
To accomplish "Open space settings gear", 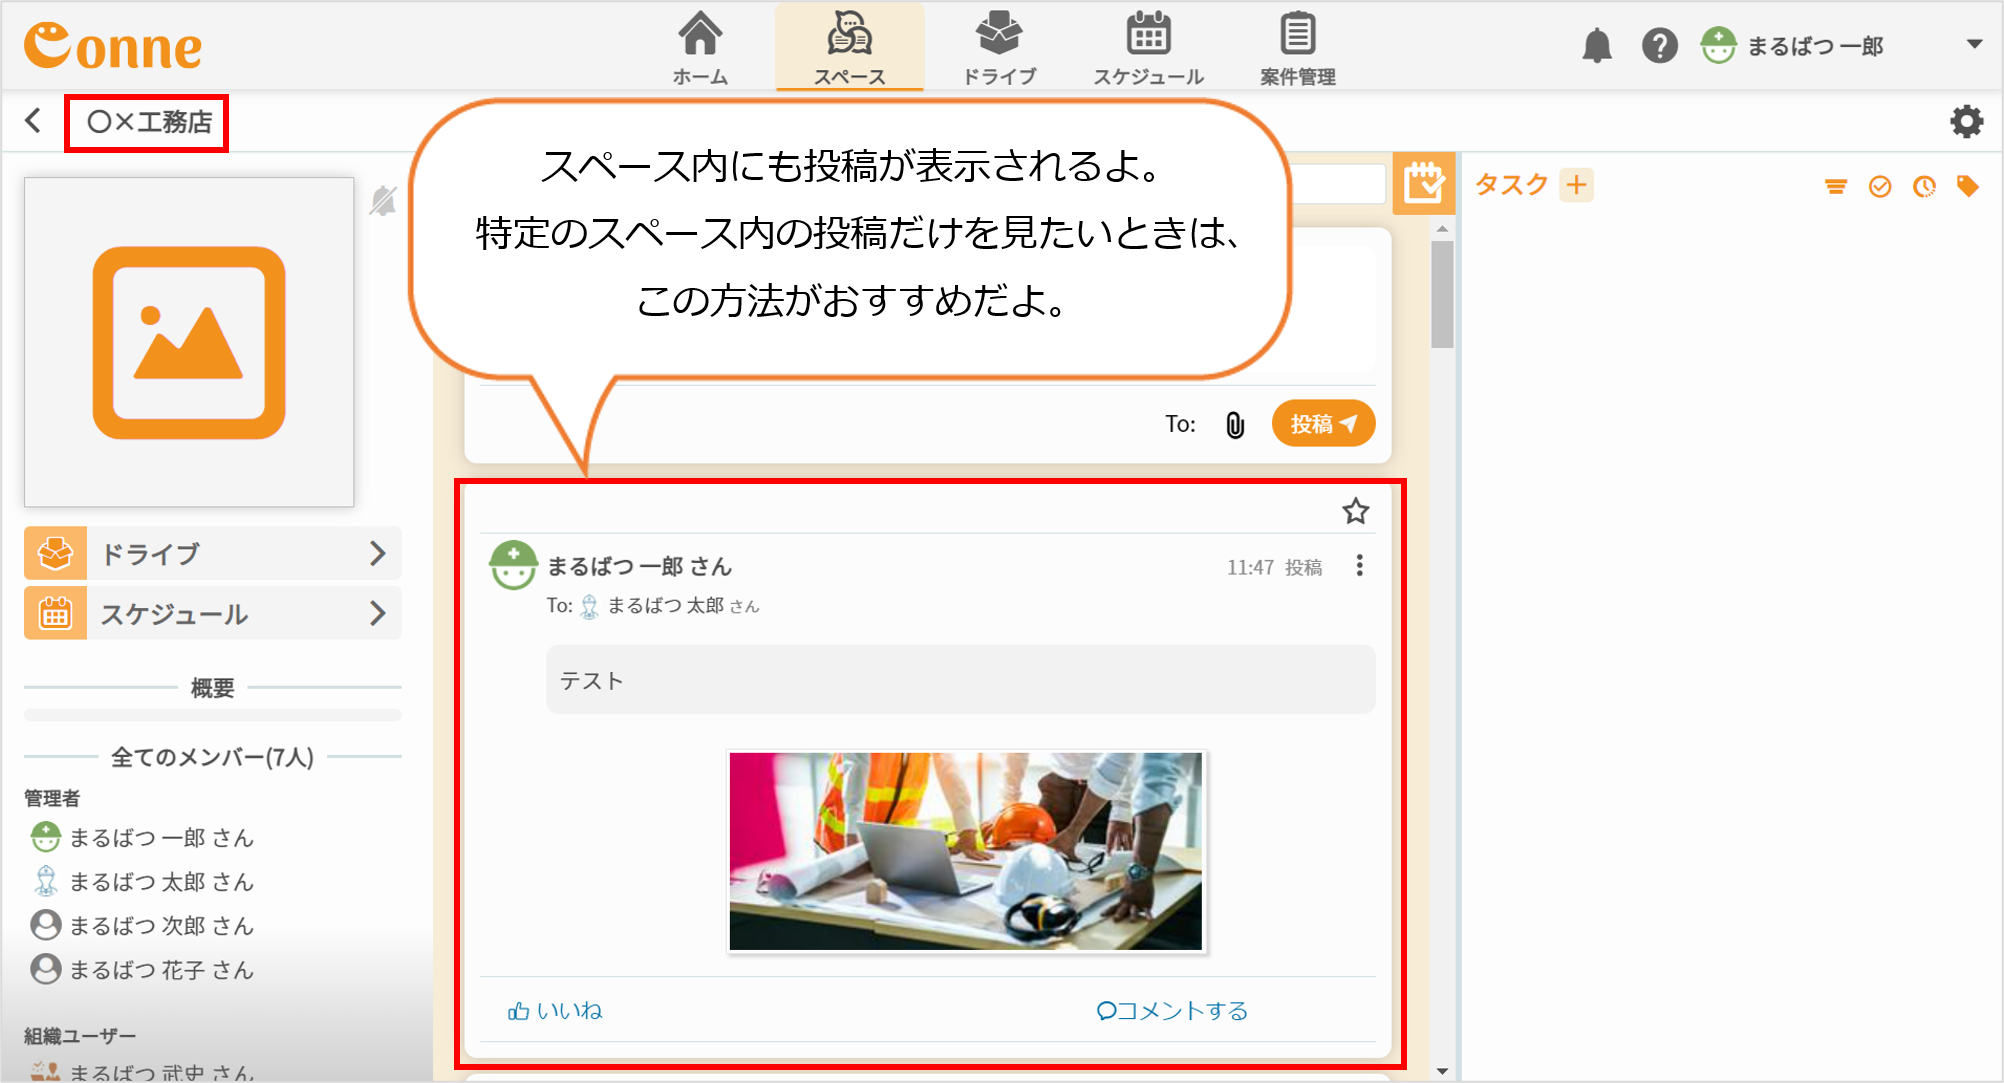I will (x=1966, y=121).
